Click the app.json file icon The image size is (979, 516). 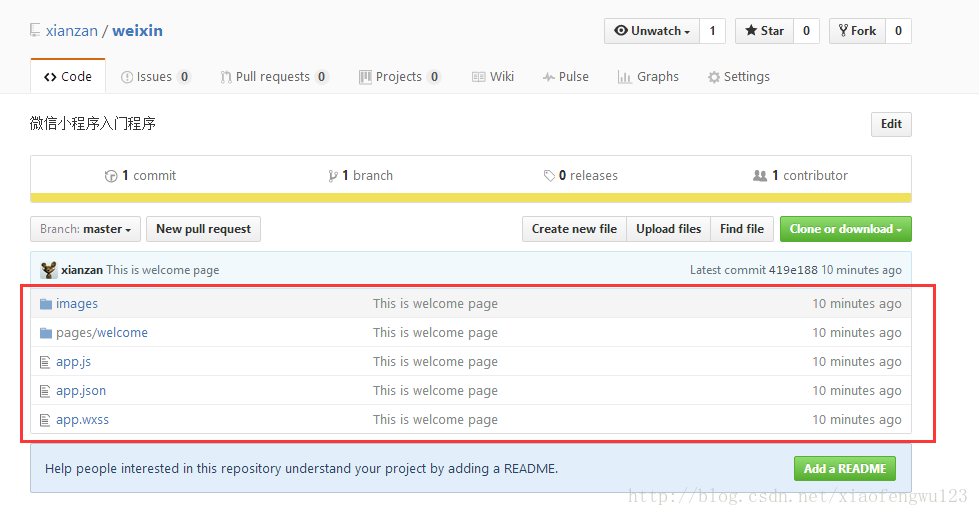tap(45, 391)
